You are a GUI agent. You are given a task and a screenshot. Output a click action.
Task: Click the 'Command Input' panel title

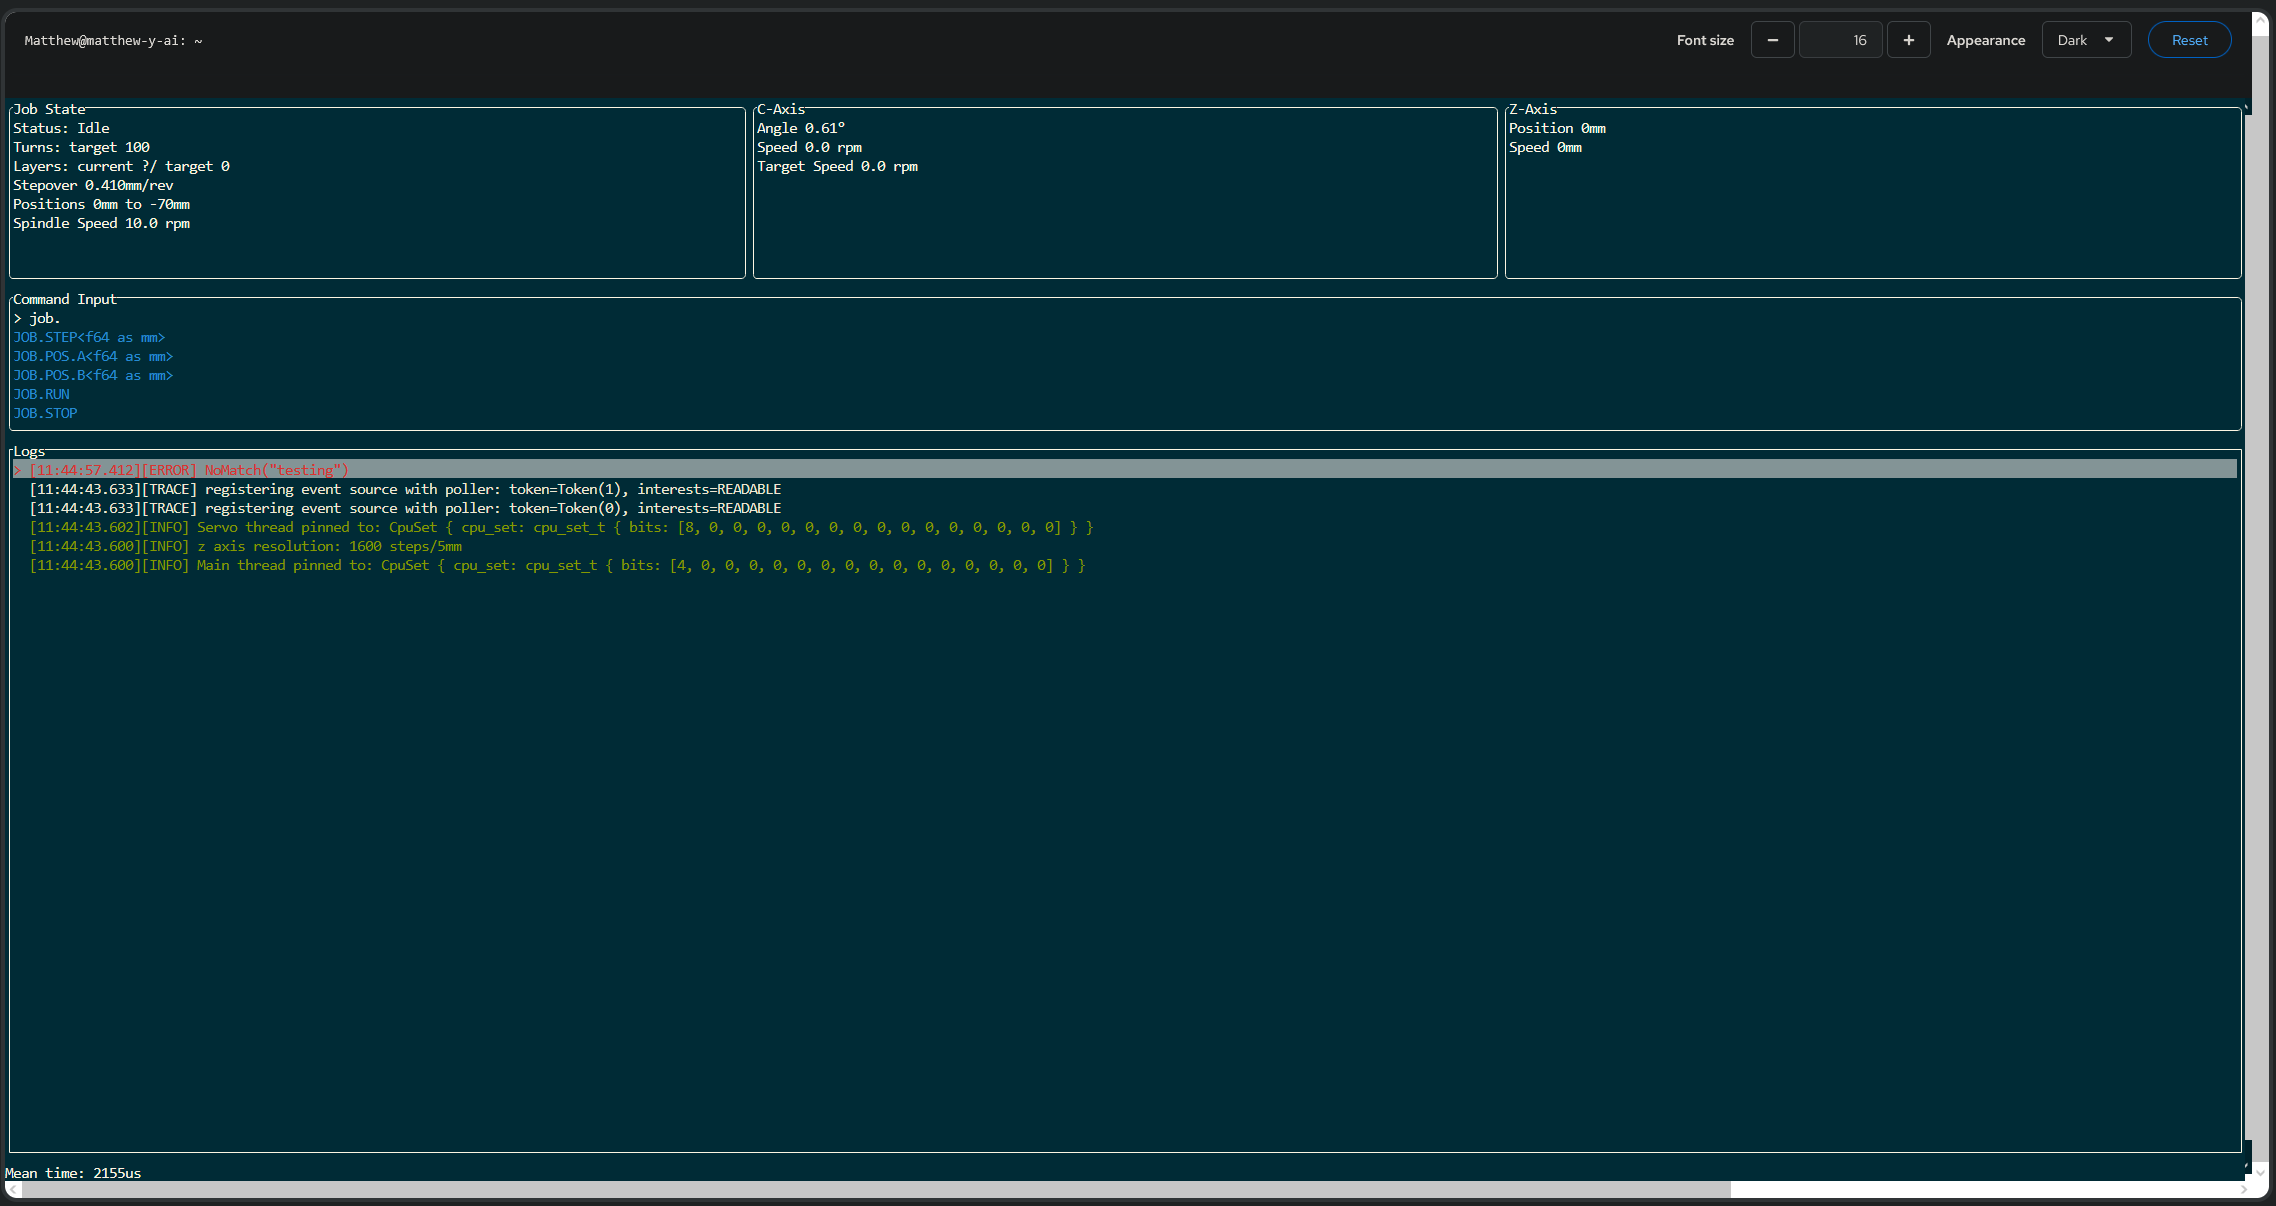click(65, 299)
